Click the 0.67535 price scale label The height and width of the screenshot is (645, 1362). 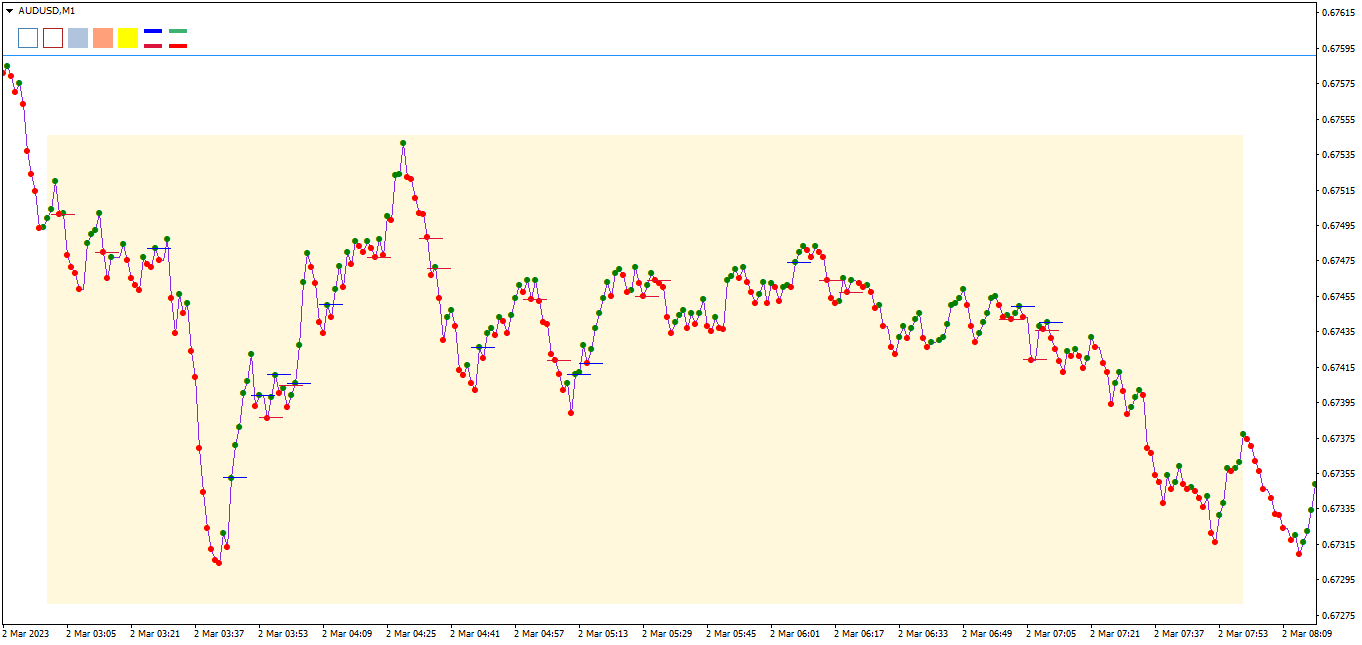(1338, 155)
